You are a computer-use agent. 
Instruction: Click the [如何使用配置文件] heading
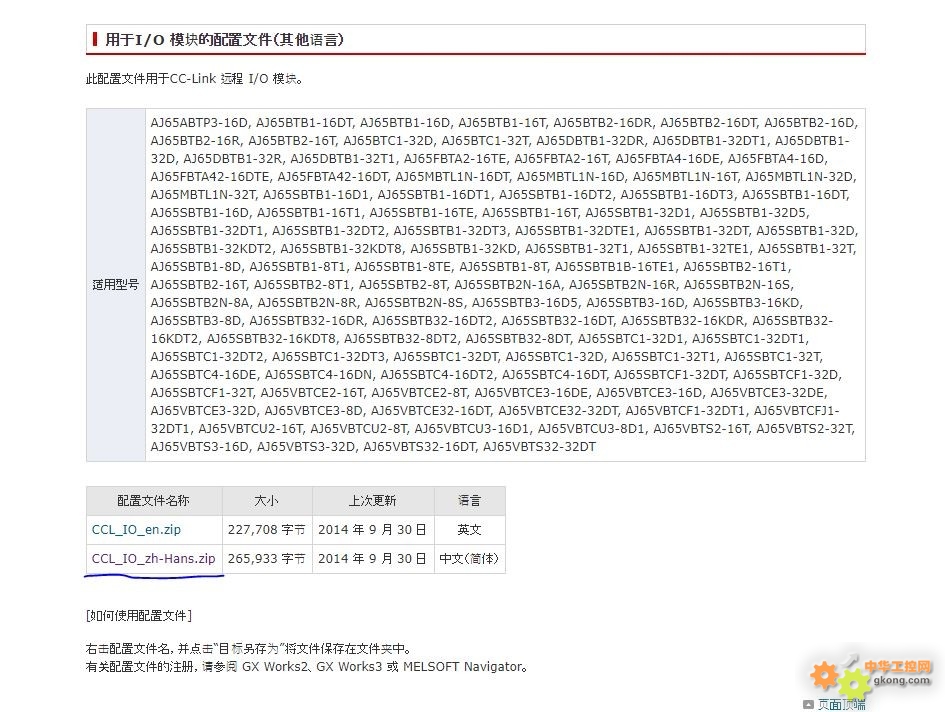[x=139, y=616]
